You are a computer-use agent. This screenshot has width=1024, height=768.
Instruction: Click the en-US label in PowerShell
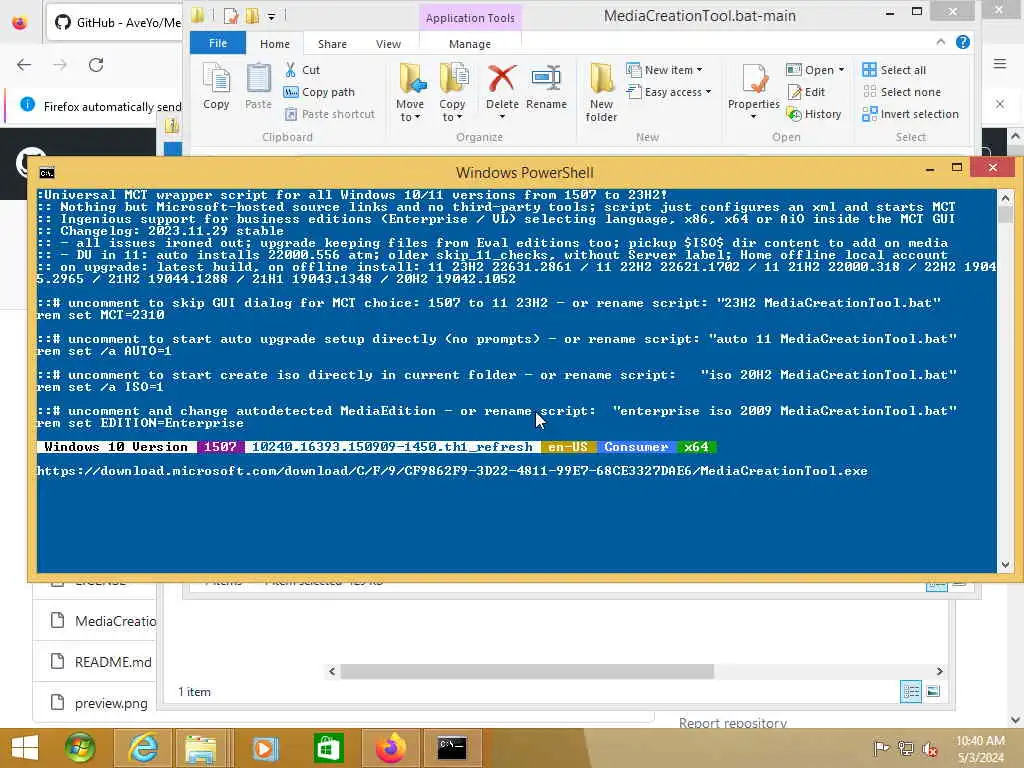coord(568,447)
